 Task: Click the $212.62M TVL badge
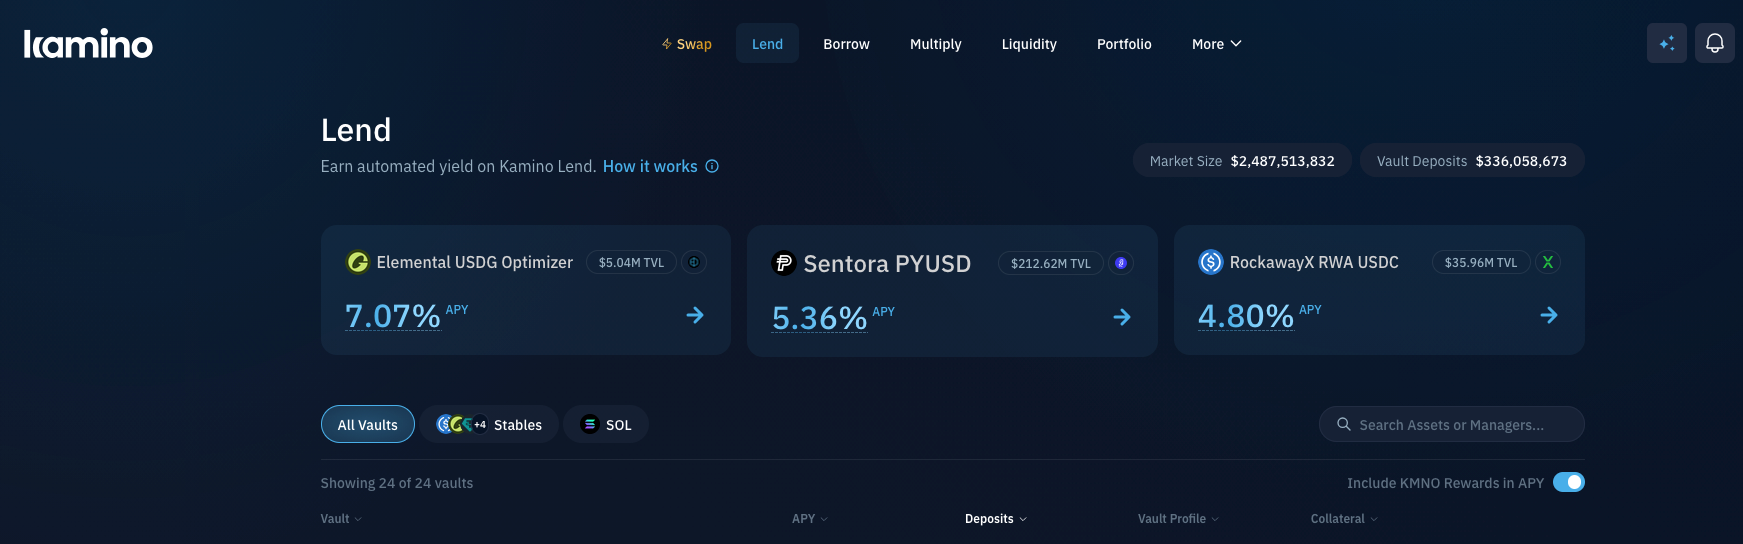(x=1051, y=263)
